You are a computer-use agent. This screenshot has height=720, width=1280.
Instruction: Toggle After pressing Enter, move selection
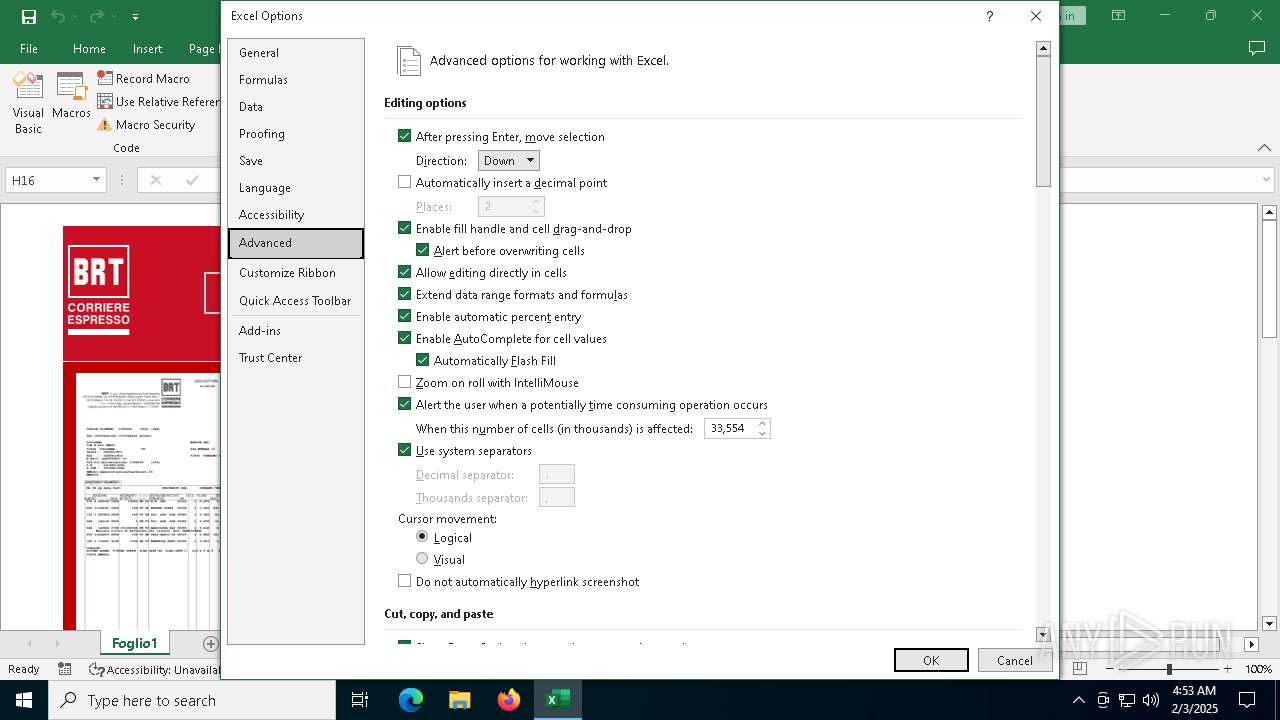coord(405,136)
